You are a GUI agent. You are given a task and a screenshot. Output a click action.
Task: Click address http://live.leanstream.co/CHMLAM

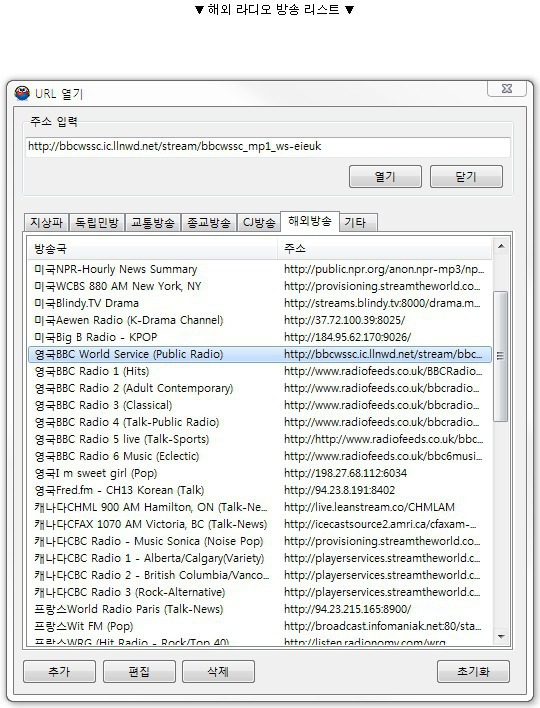(369, 507)
